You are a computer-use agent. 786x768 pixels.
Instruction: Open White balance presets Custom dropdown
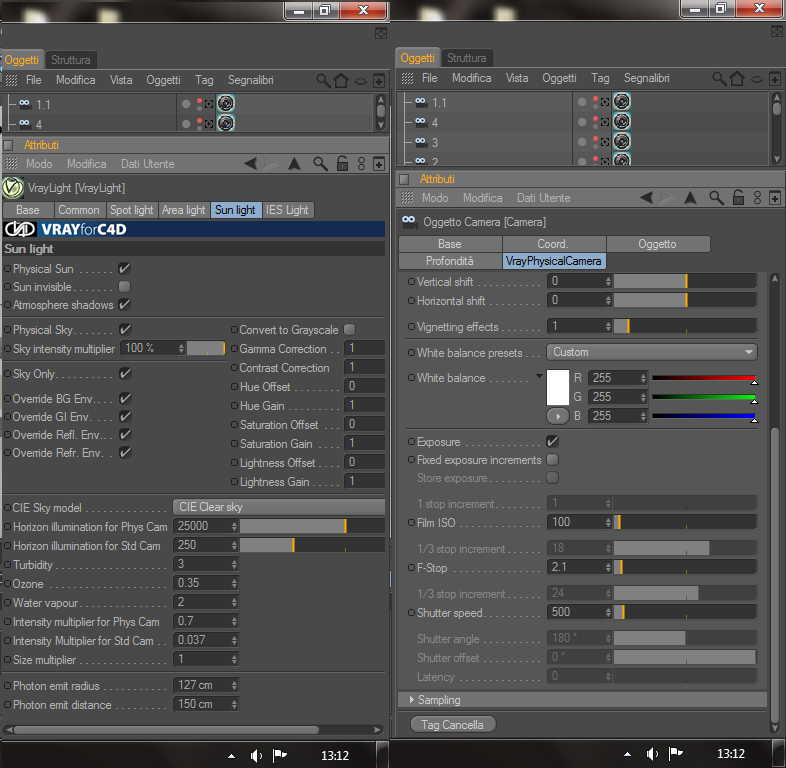tap(652, 352)
